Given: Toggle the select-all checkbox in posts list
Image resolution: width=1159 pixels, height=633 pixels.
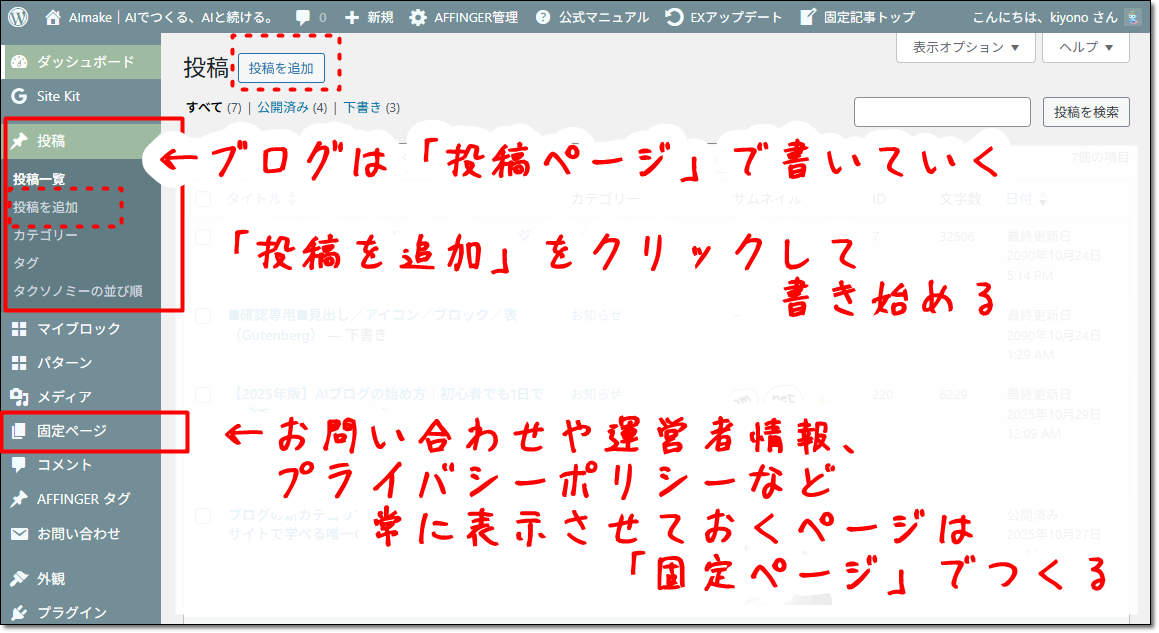Looking at the screenshot, I should tap(204, 200).
